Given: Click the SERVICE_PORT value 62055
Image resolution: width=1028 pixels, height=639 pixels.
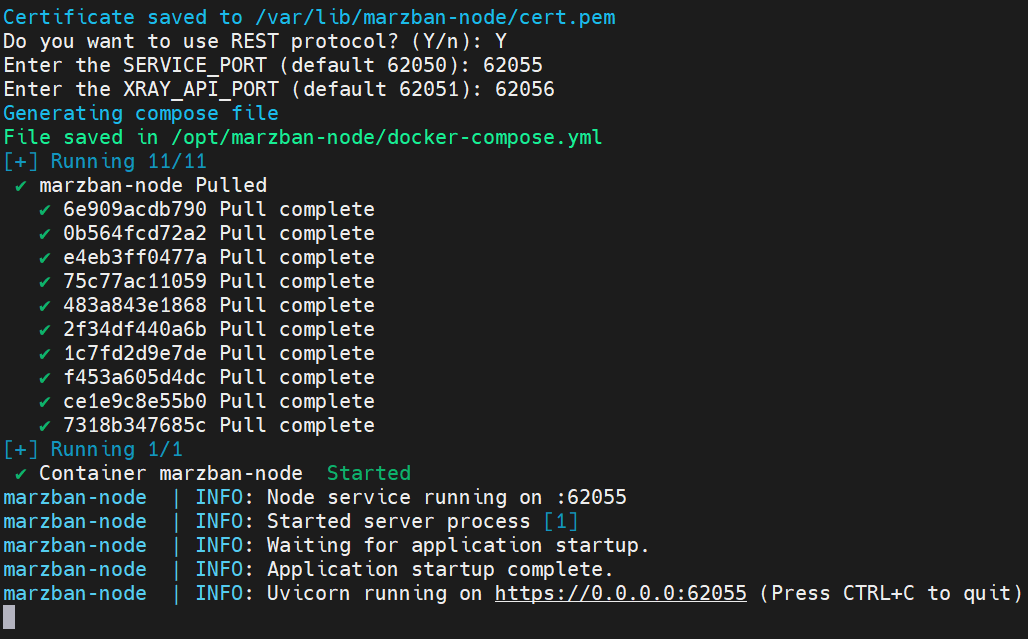Looking at the screenshot, I should 512,65.
